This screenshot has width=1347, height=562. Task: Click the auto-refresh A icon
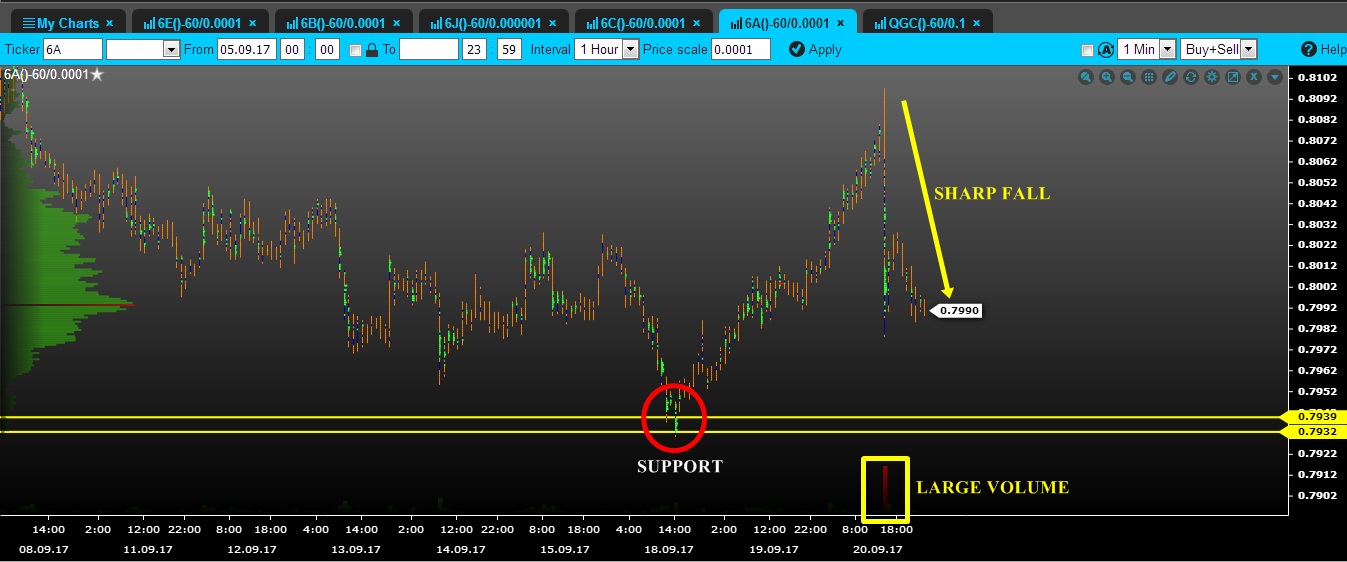(x=1106, y=49)
